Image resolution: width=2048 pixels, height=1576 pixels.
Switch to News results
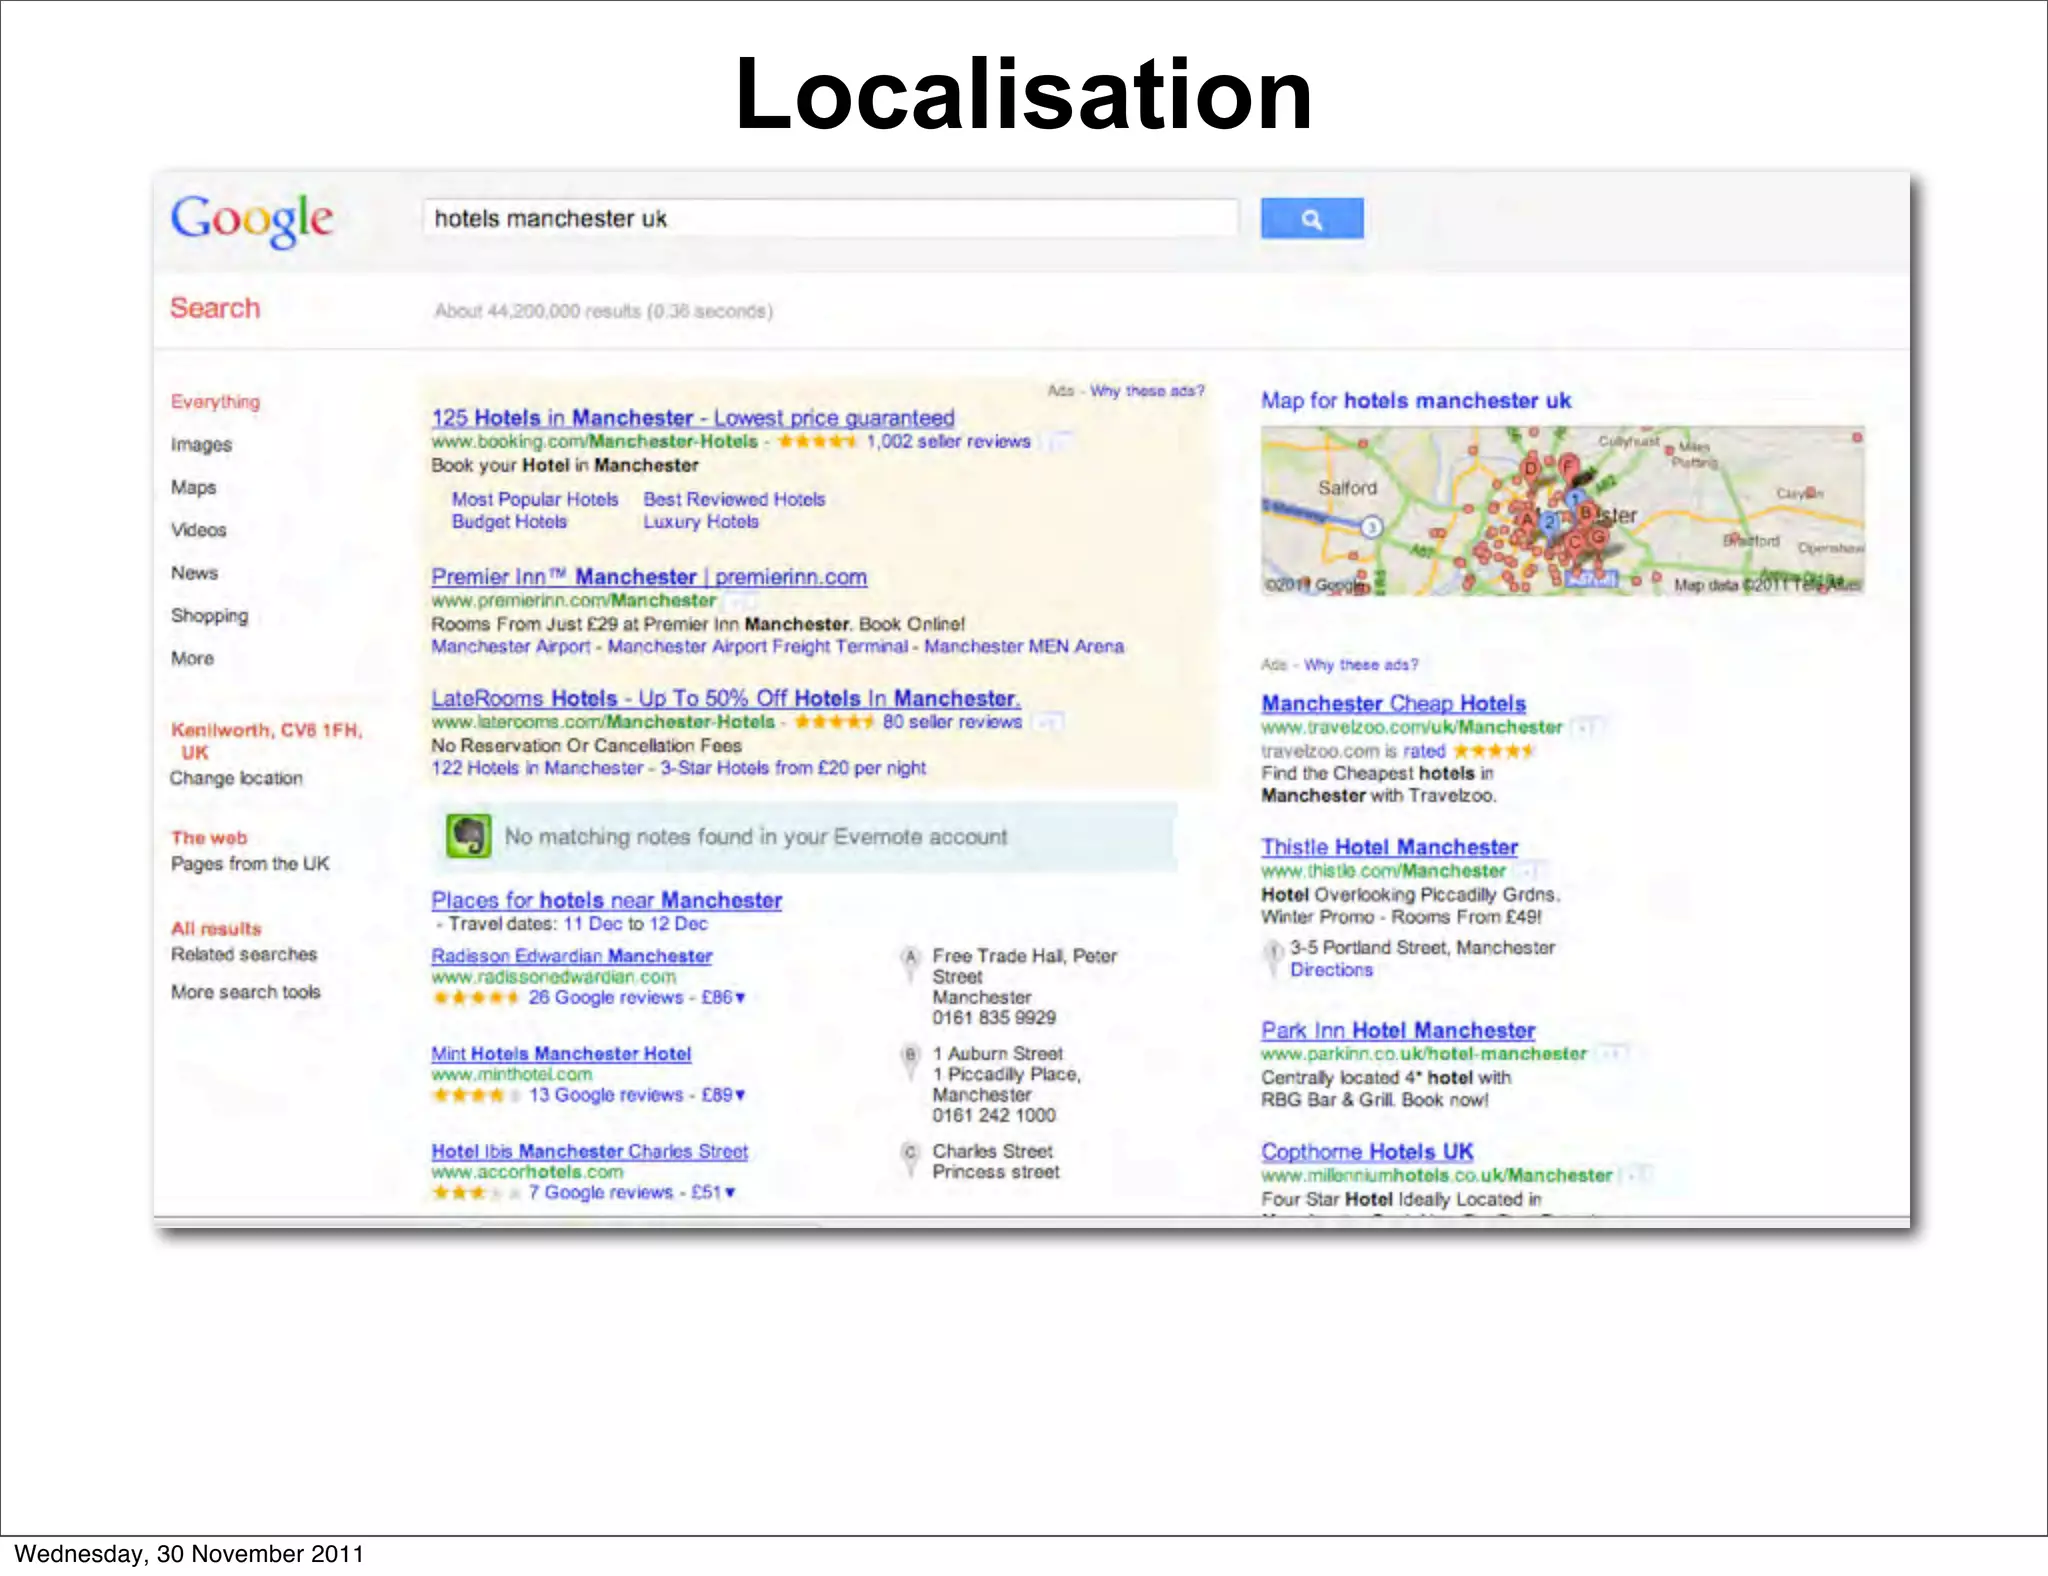click(194, 573)
